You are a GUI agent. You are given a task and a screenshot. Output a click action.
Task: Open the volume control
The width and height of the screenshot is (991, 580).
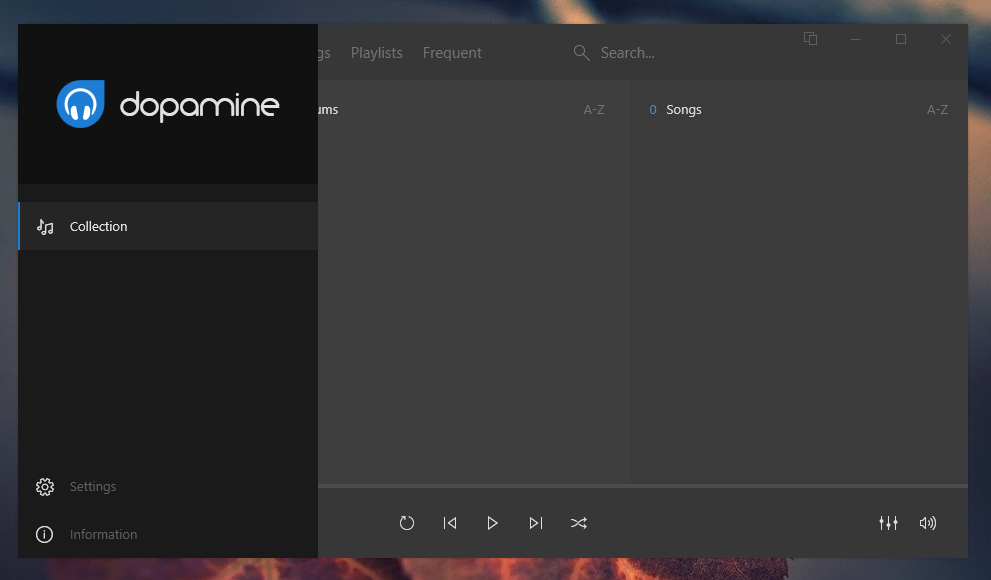tap(927, 522)
